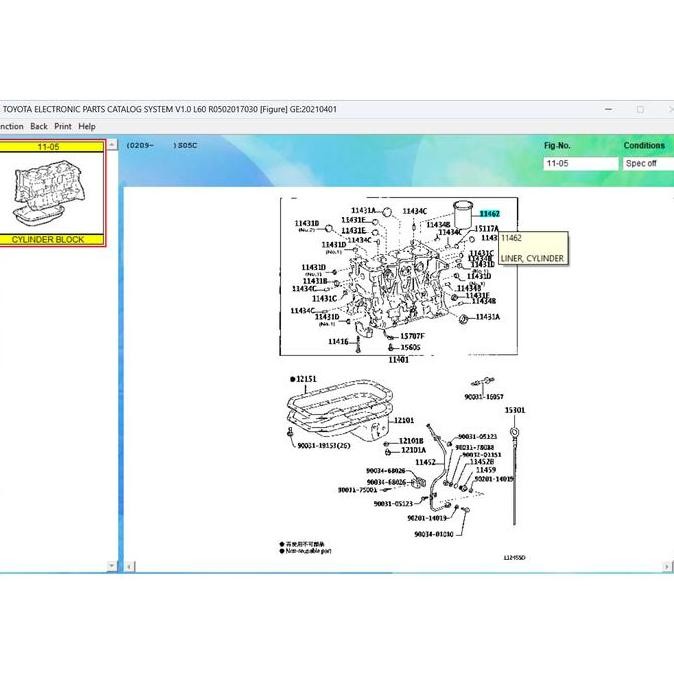Select part number 15117A label
This screenshot has height=674, width=674.
[x=485, y=229]
